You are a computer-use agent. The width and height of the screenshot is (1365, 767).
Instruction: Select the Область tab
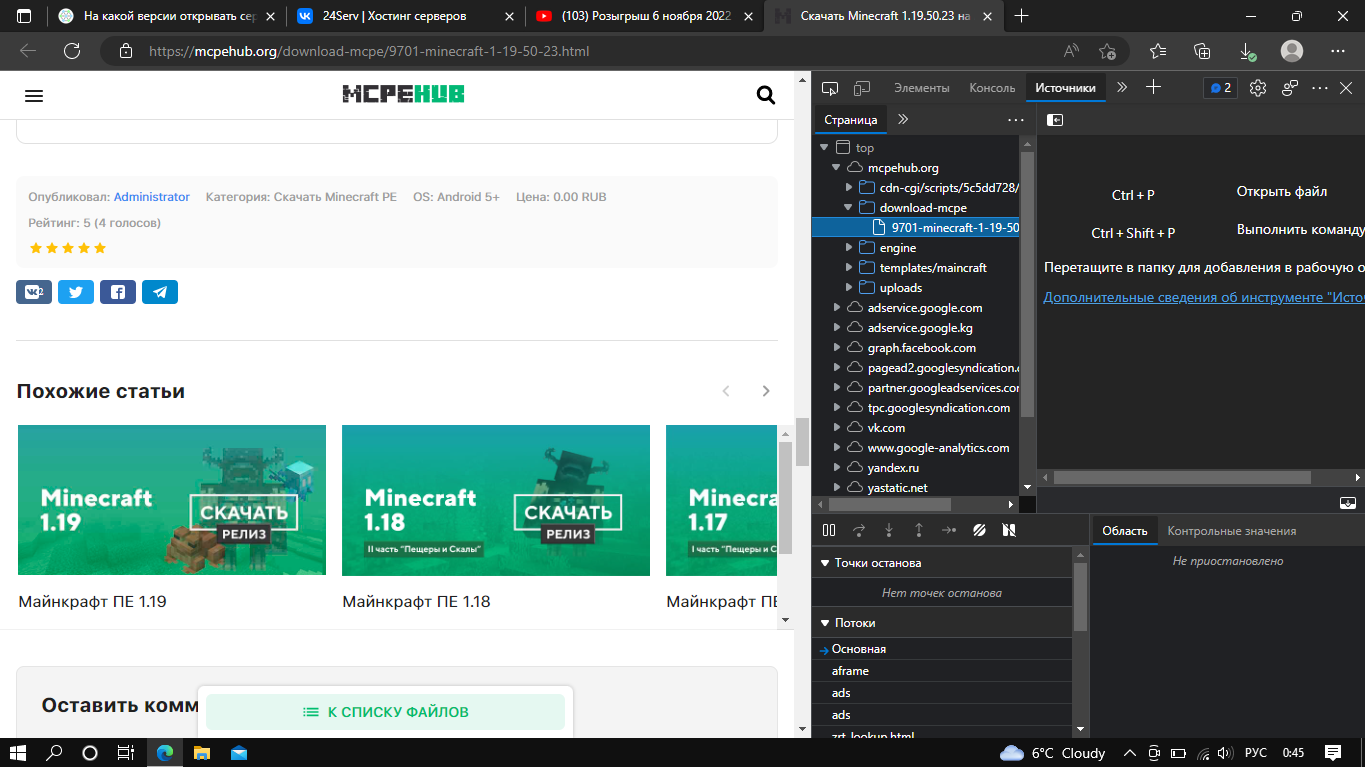coord(1125,531)
